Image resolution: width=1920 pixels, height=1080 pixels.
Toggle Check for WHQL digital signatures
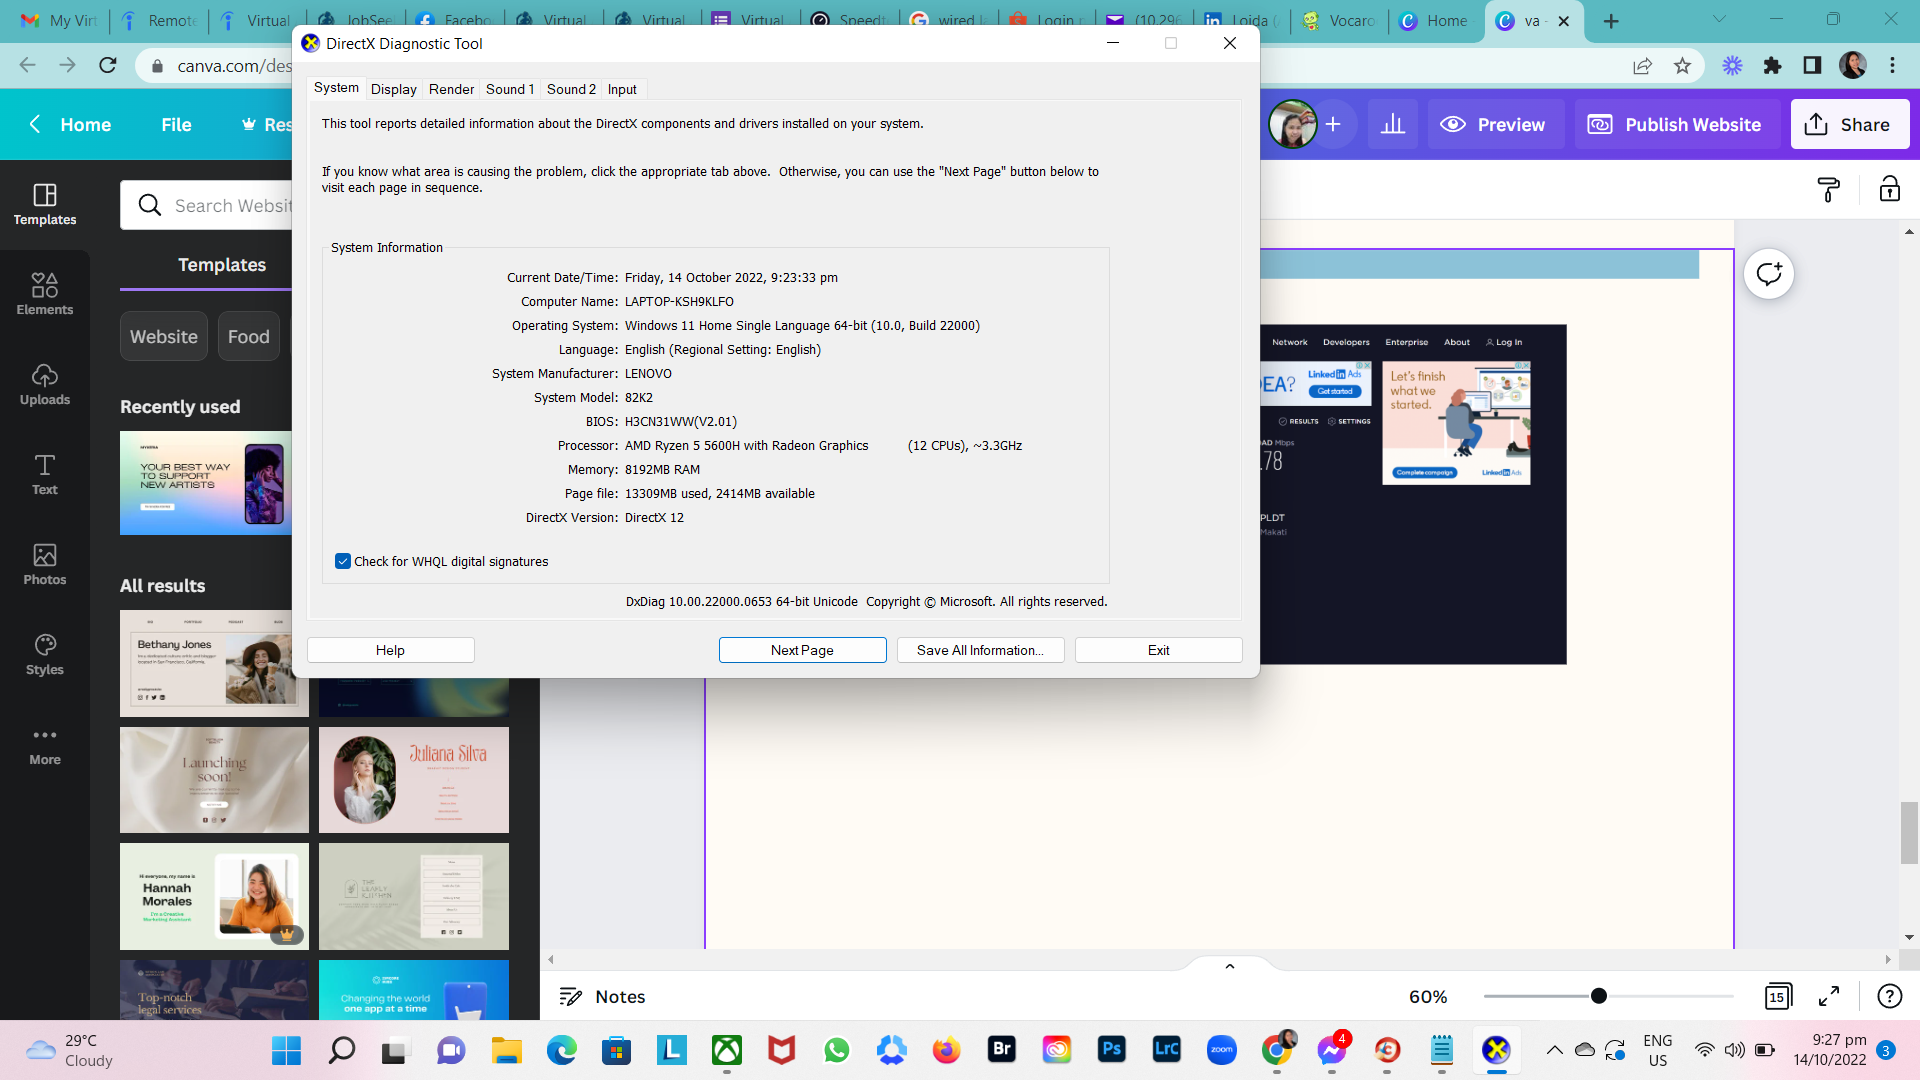click(x=343, y=561)
